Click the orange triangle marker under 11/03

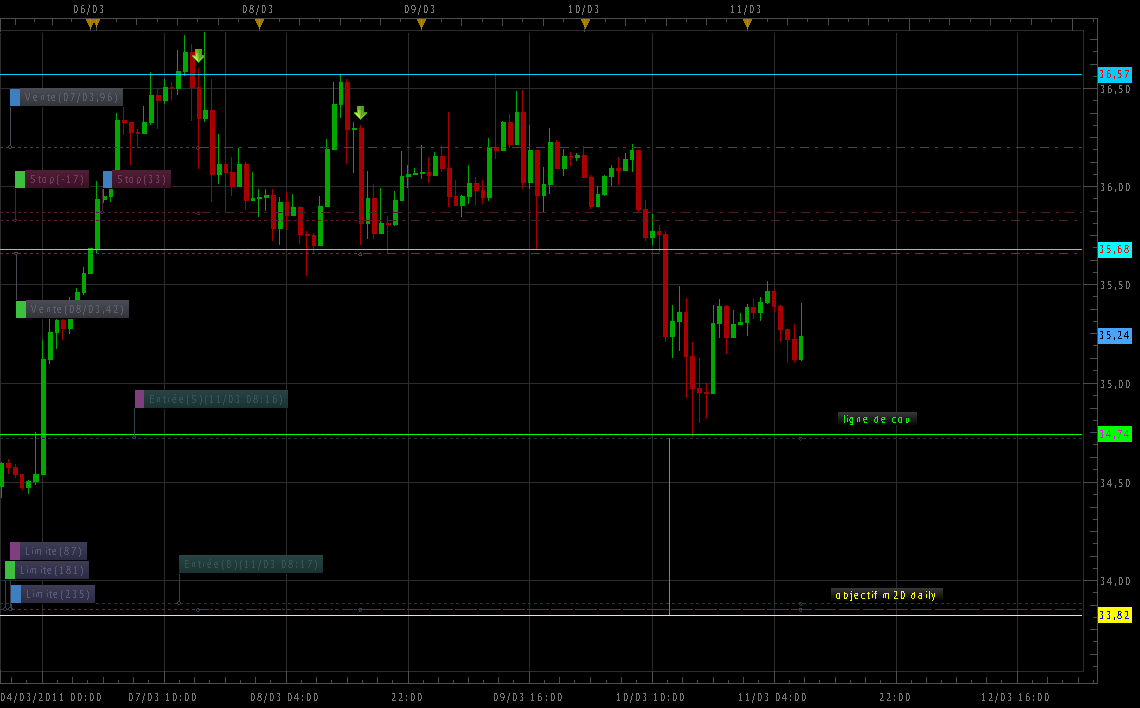[x=747, y=24]
